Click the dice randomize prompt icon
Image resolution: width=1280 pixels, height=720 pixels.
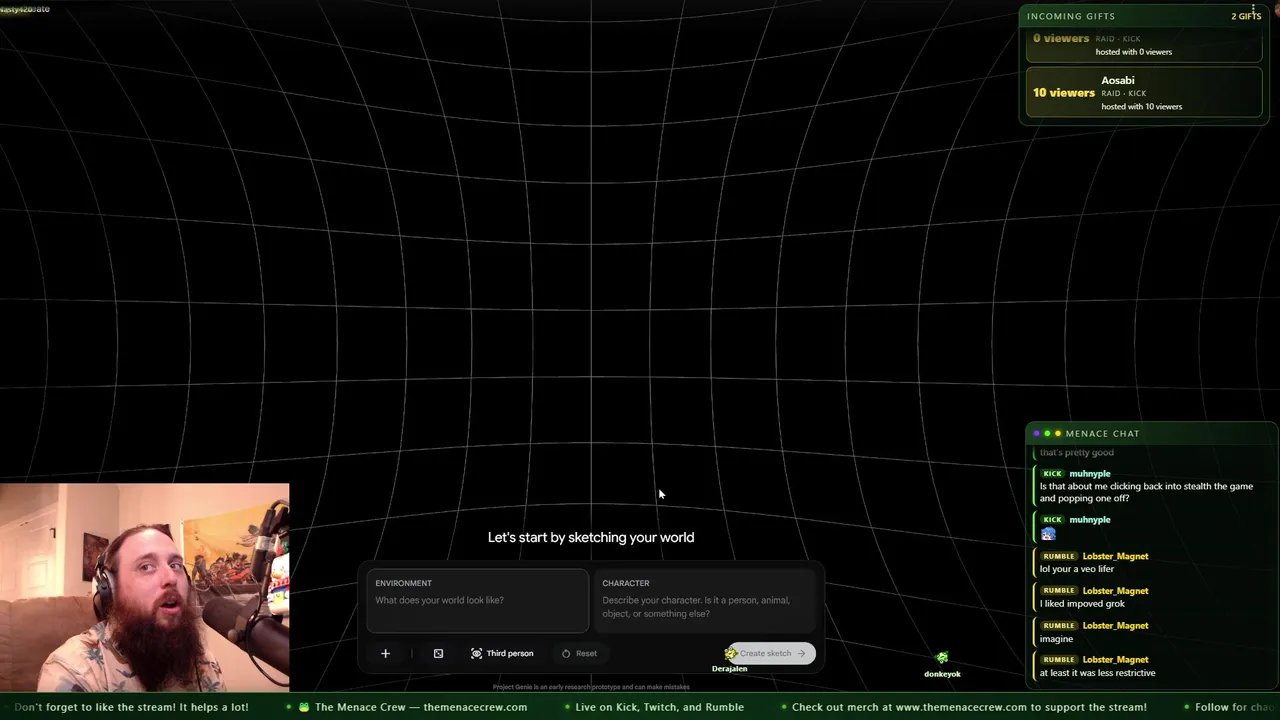click(438, 653)
